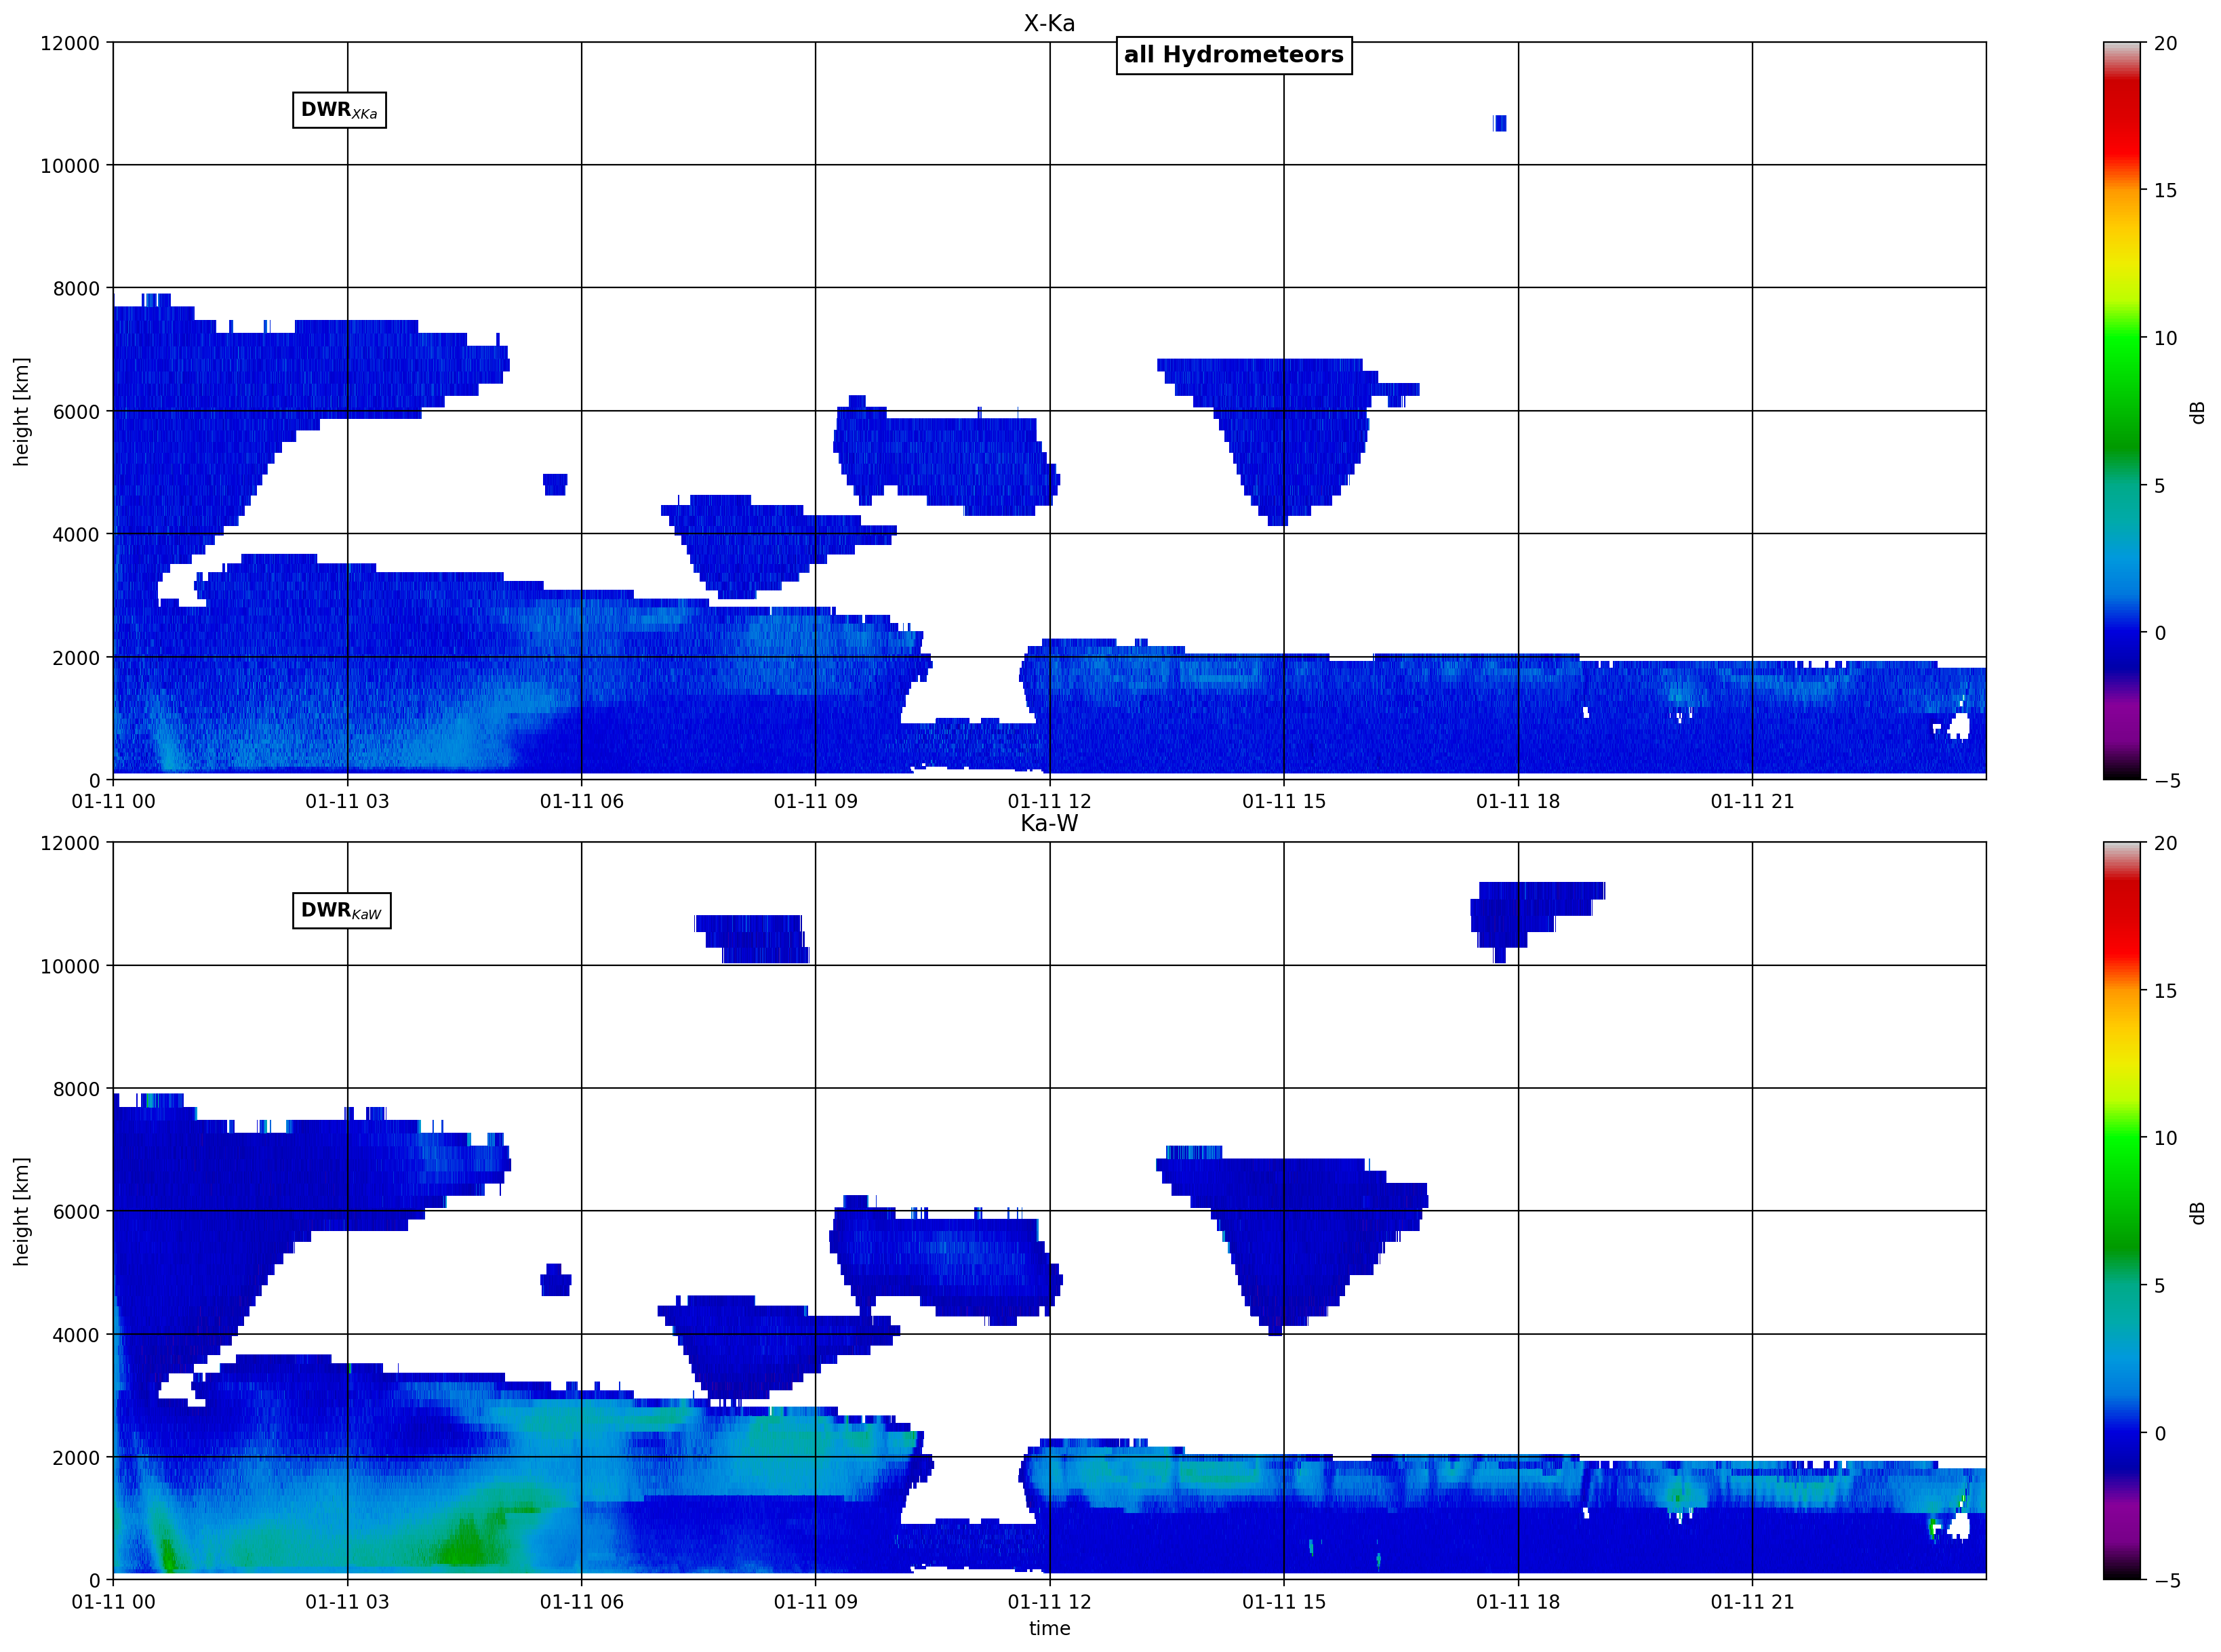Click the DWR KaW label box in bottom plot
2221x1652 pixels.
341,910
